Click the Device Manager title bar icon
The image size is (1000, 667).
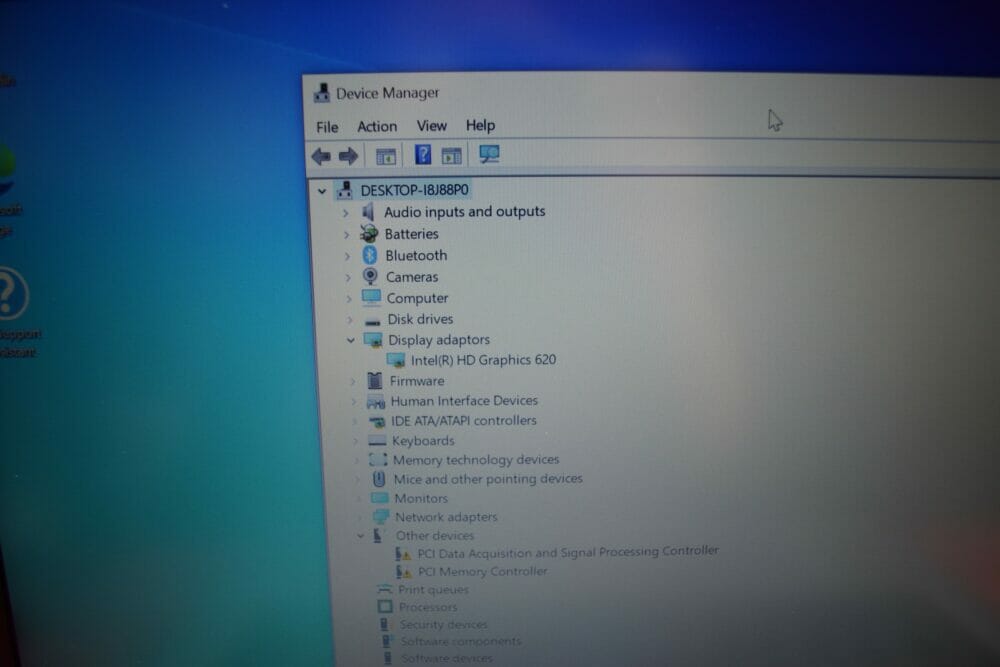point(321,93)
